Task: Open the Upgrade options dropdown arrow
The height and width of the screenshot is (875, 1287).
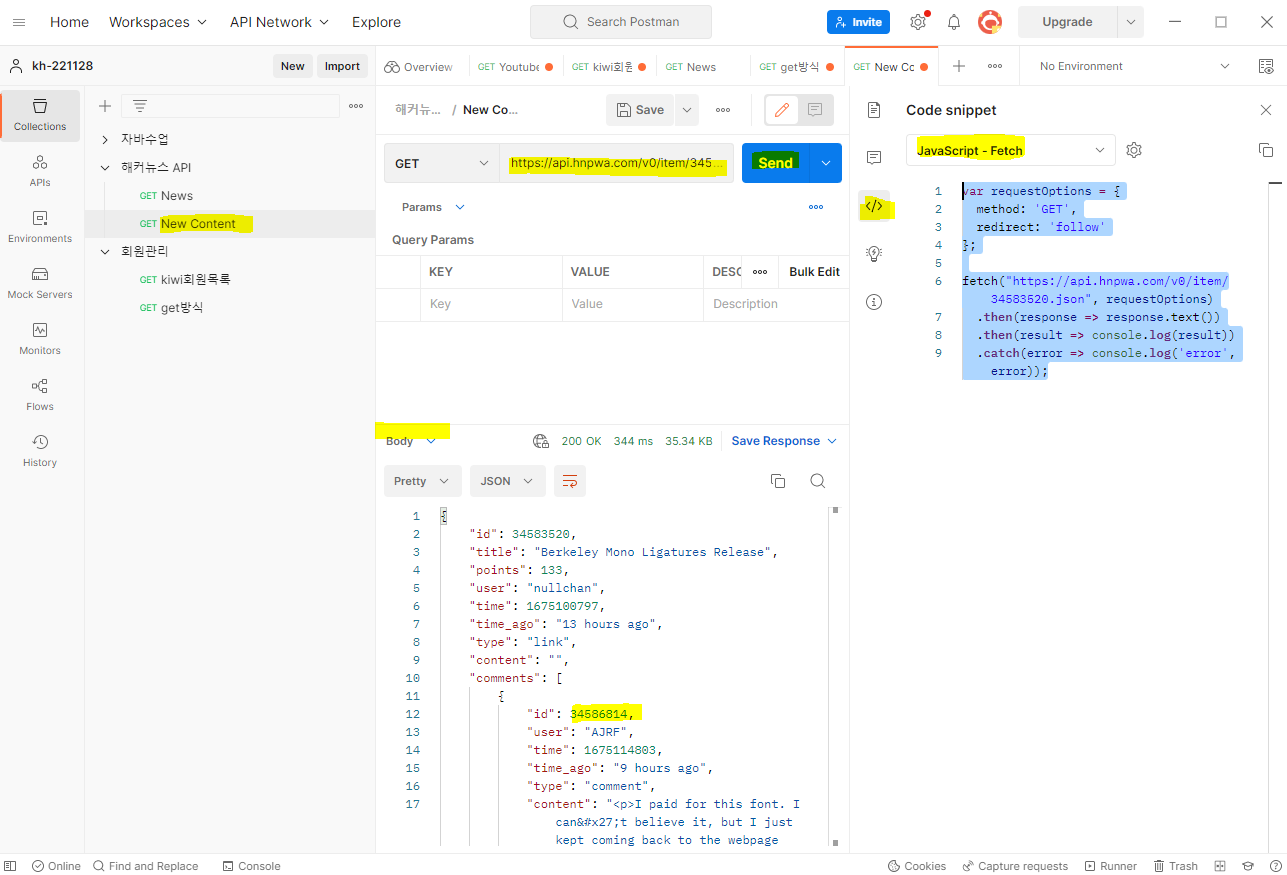Action: [1130, 21]
